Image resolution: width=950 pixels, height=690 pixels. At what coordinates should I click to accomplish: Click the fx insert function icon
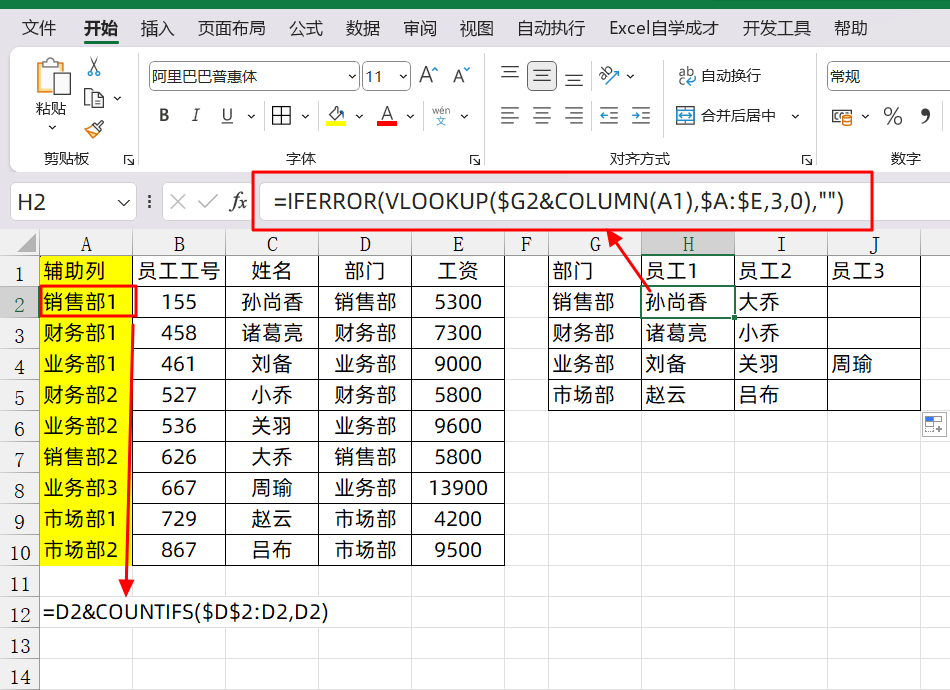point(238,202)
